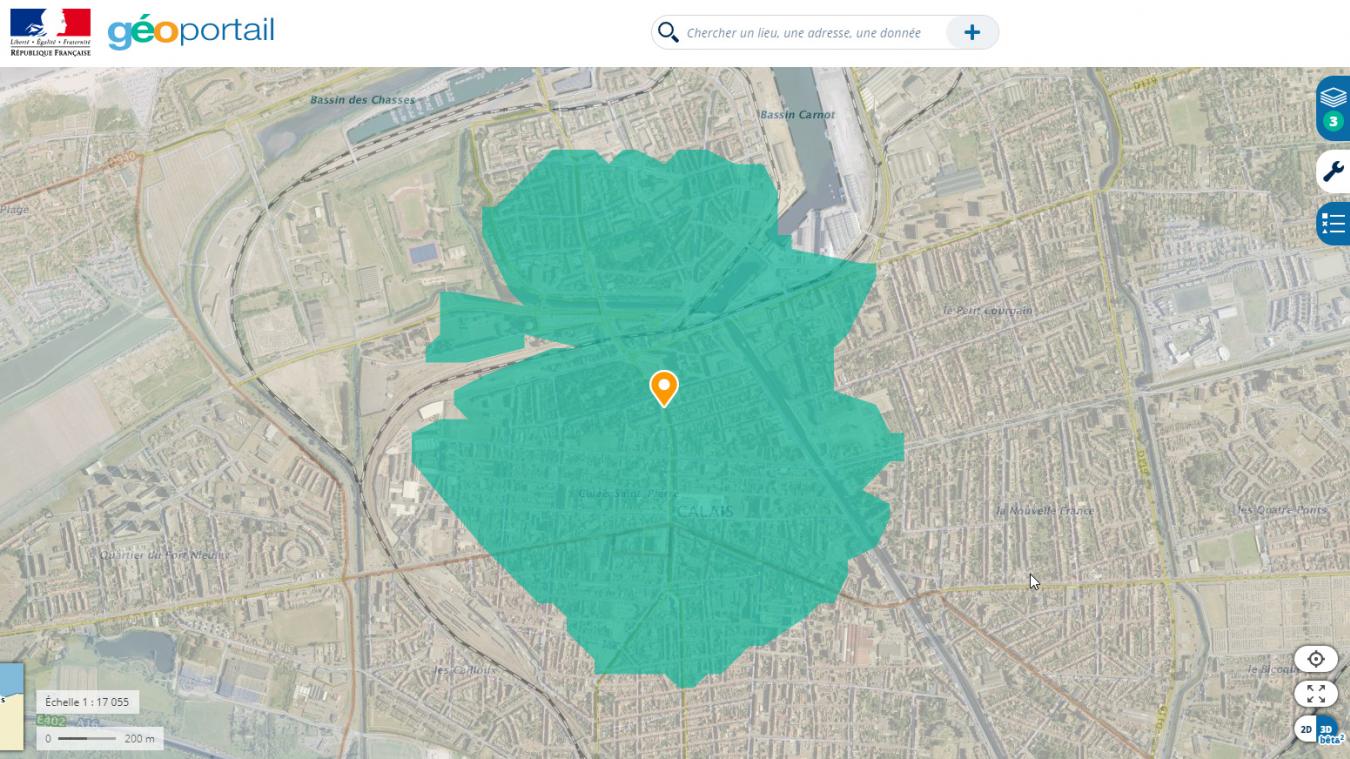Switch the map to 3D beta view

(1328, 730)
